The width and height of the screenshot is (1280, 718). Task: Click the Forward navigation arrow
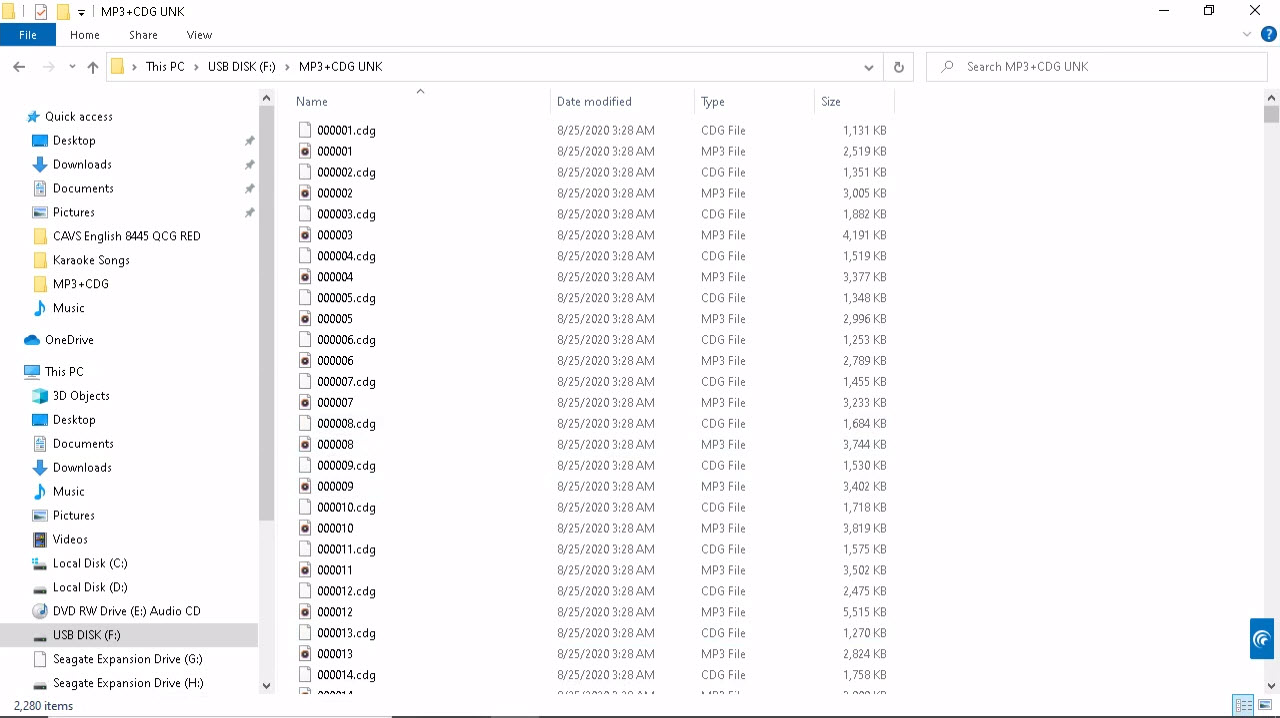(x=48, y=67)
